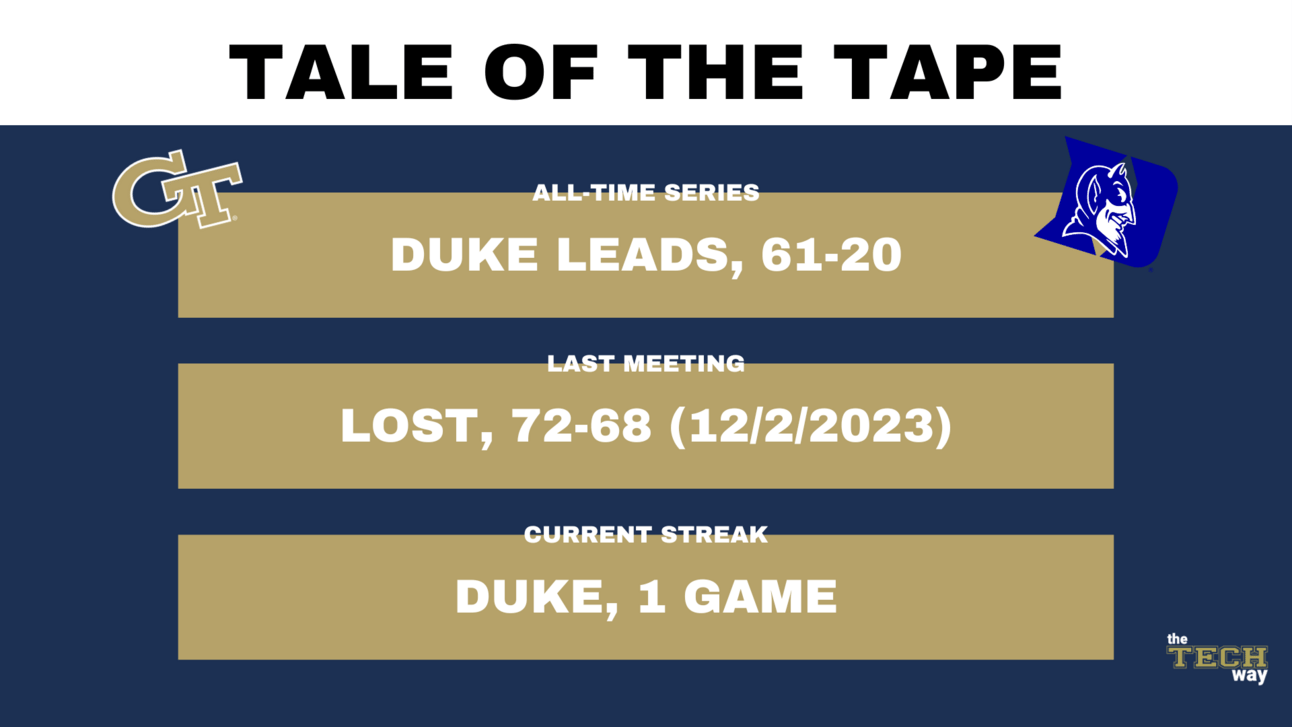
Task: Click the 61-20 series record
Action: point(831,255)
